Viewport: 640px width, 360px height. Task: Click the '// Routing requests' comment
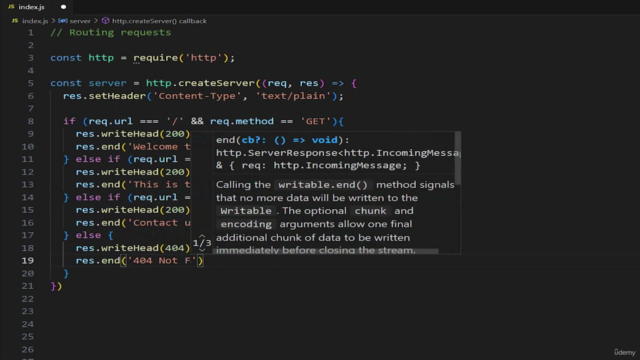111,33
